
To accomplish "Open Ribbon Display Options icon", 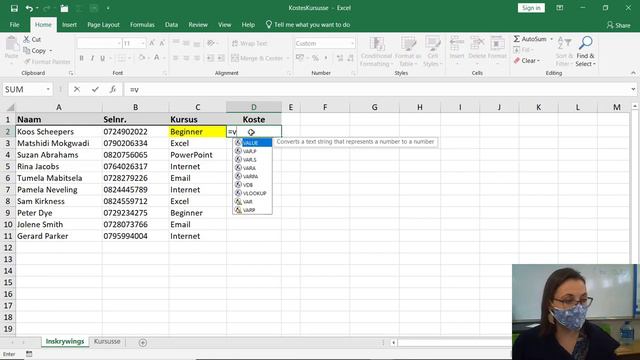I will (x=560, y=8).
